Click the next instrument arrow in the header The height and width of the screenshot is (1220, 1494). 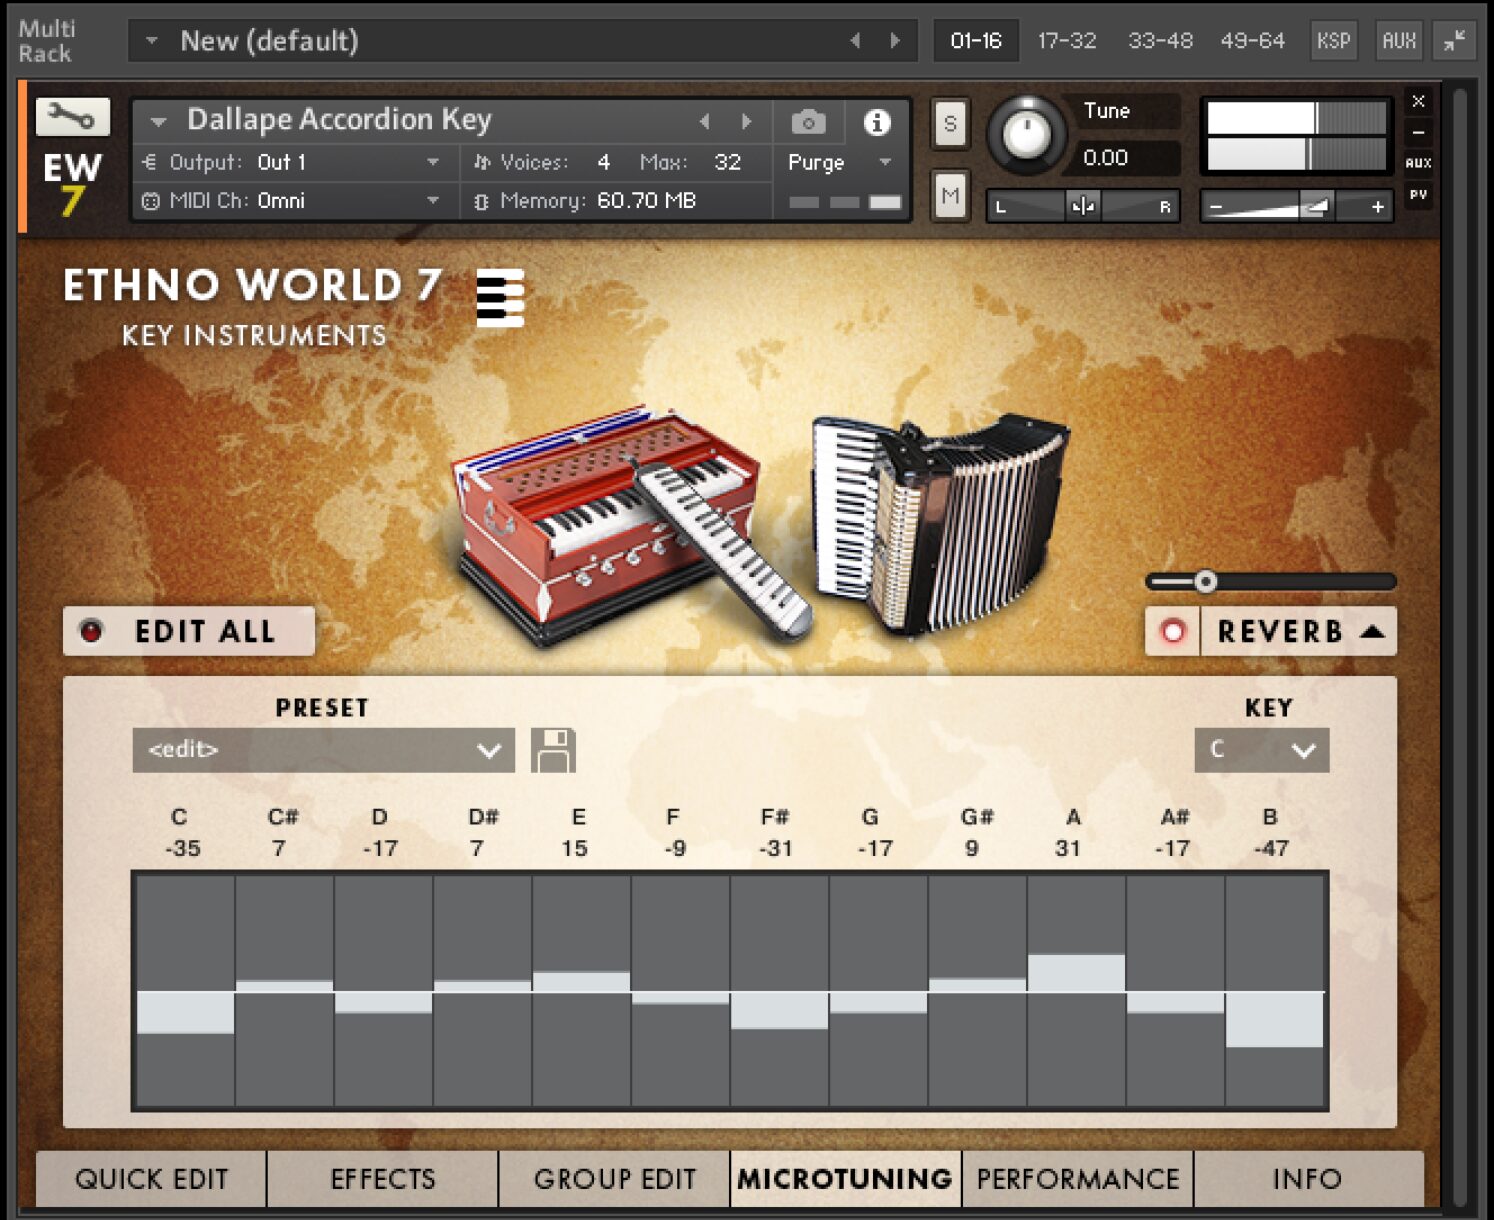(x=746, y=120)
